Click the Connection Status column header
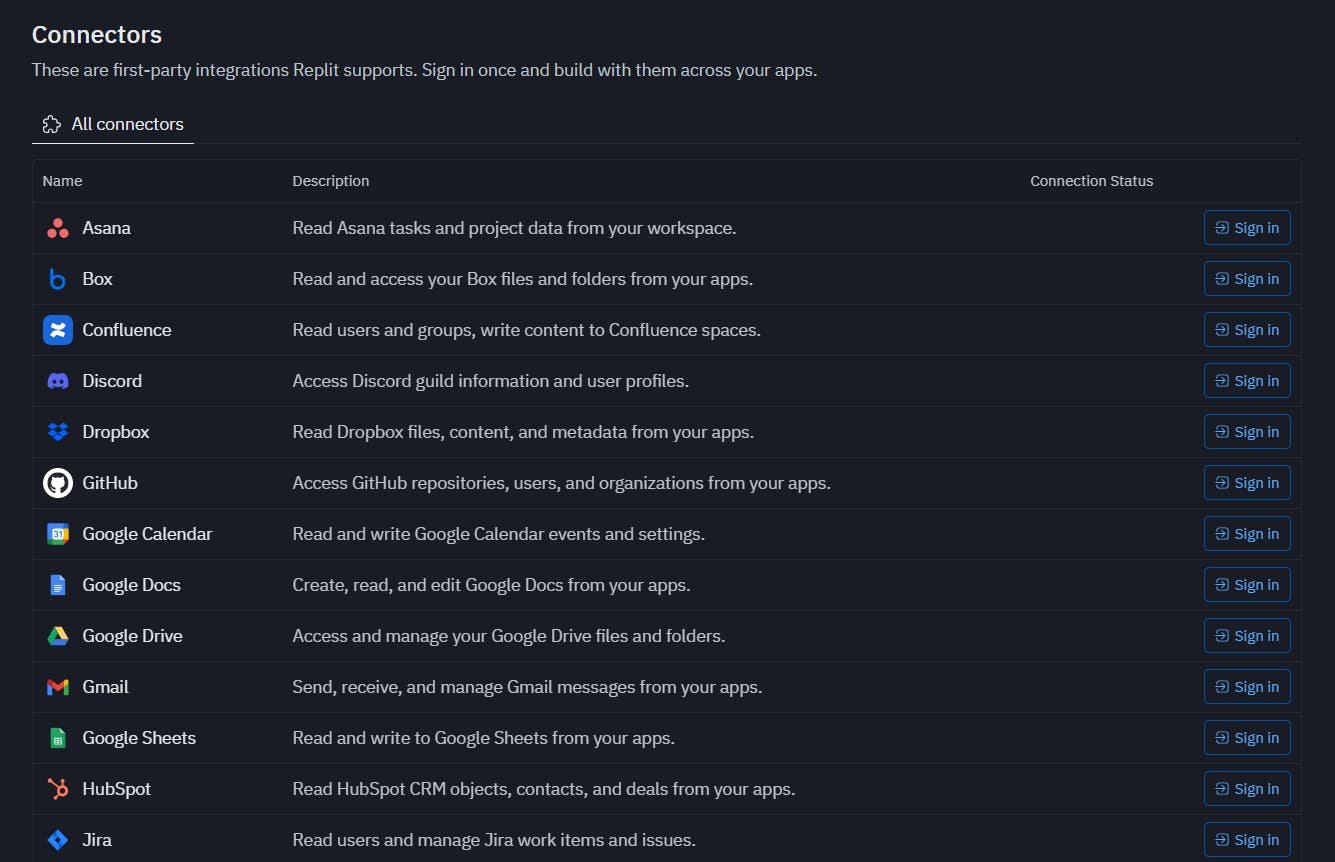 pyautogui.click(x=1091, y=181)
